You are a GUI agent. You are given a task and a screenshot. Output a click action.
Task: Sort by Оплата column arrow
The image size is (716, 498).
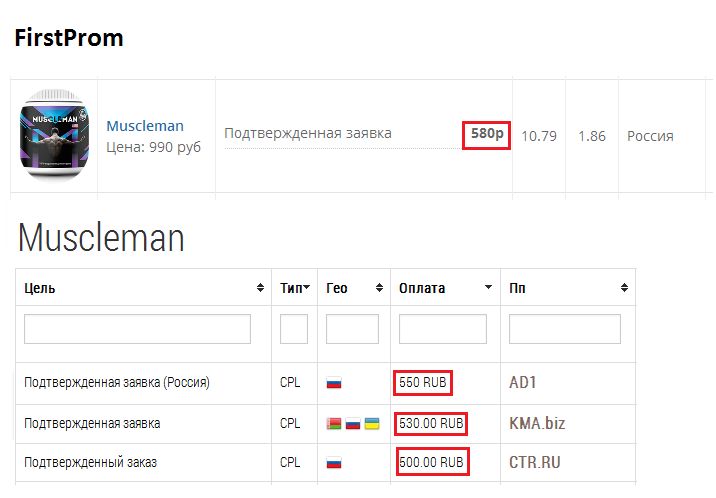pos(488,287)
